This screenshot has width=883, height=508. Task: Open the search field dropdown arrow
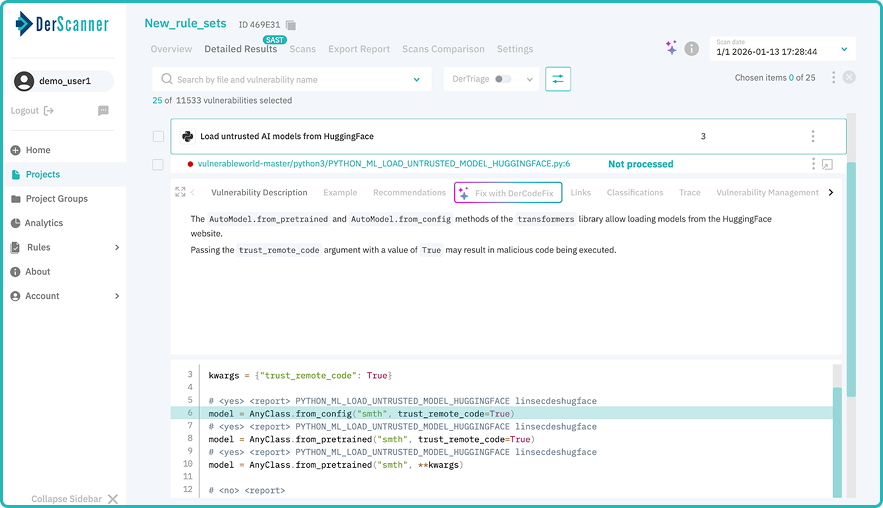417,79
